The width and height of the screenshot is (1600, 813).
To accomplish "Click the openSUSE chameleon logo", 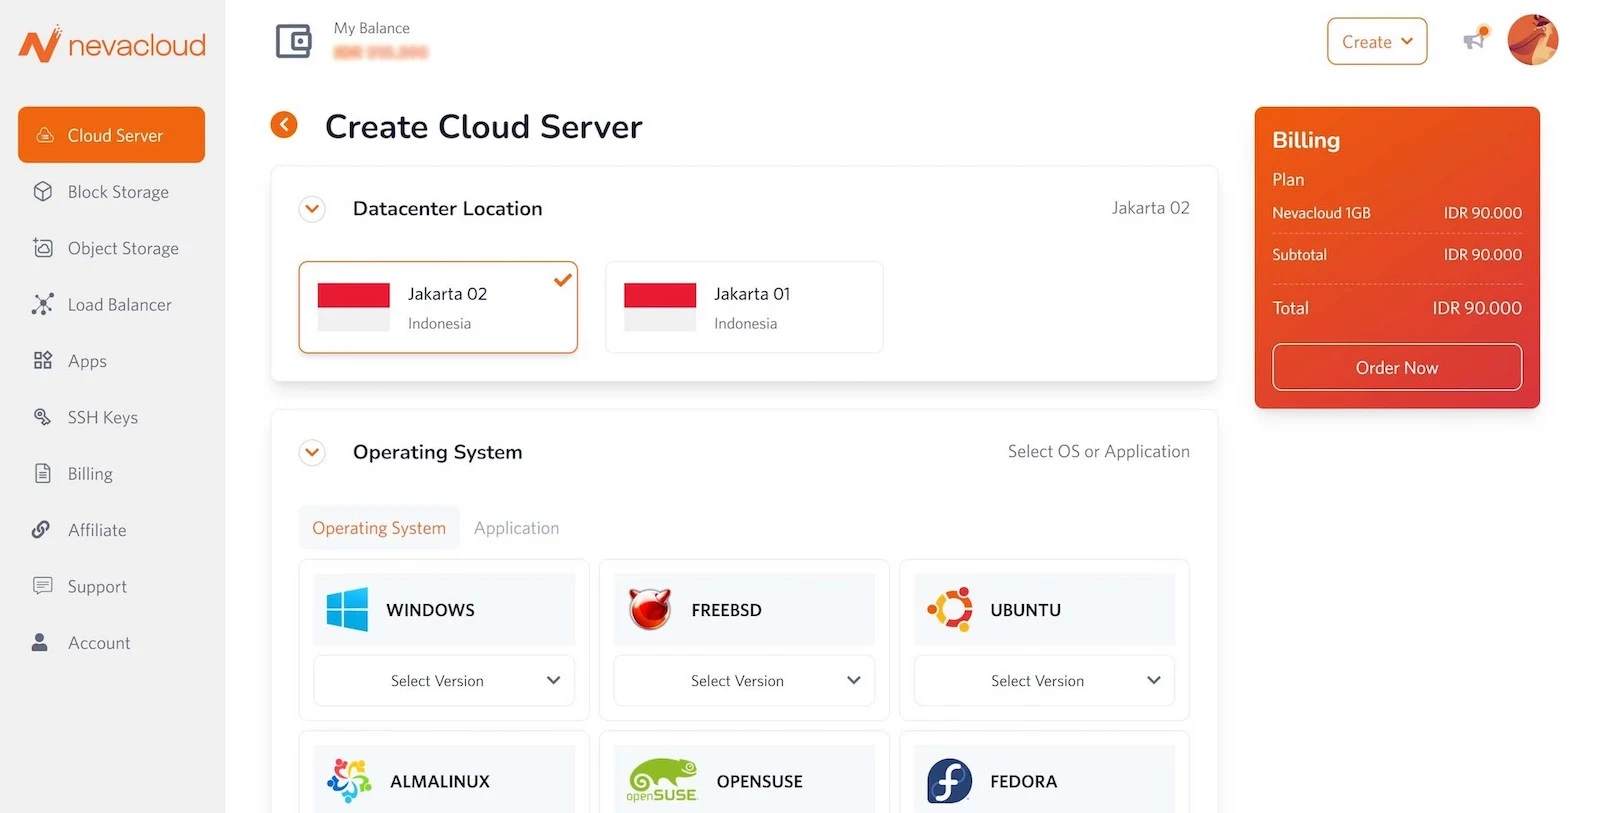I will point(661,781).
